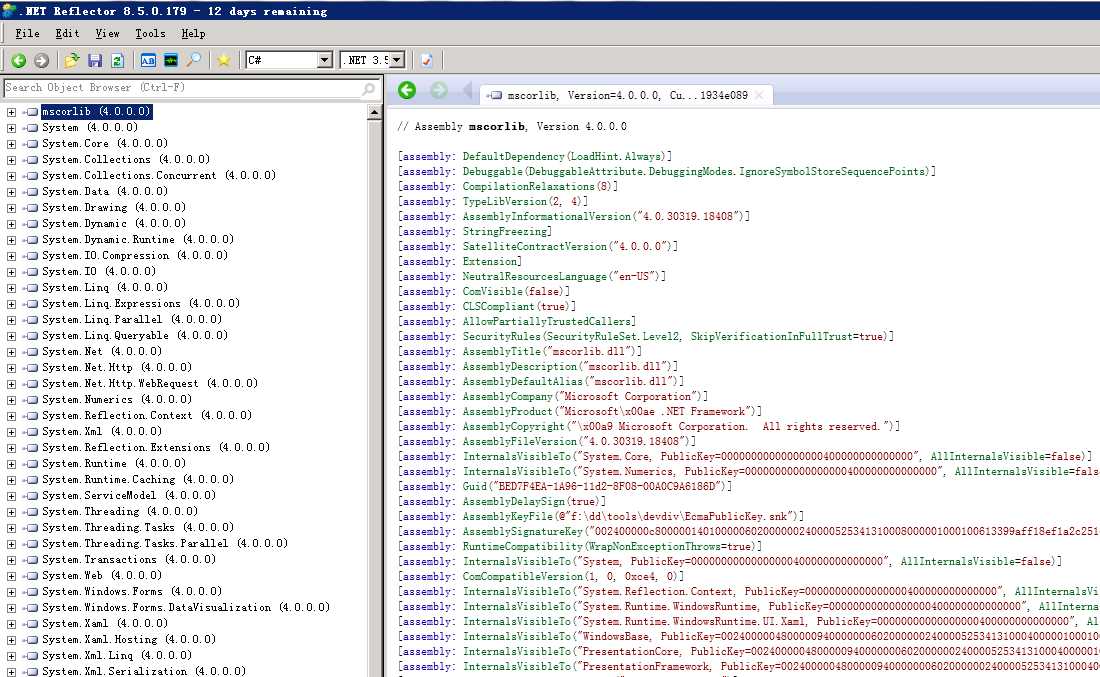Screen dimensions: 1100x677
Task: Click the tab scroll-left triangle
Action: click(467, 90)
